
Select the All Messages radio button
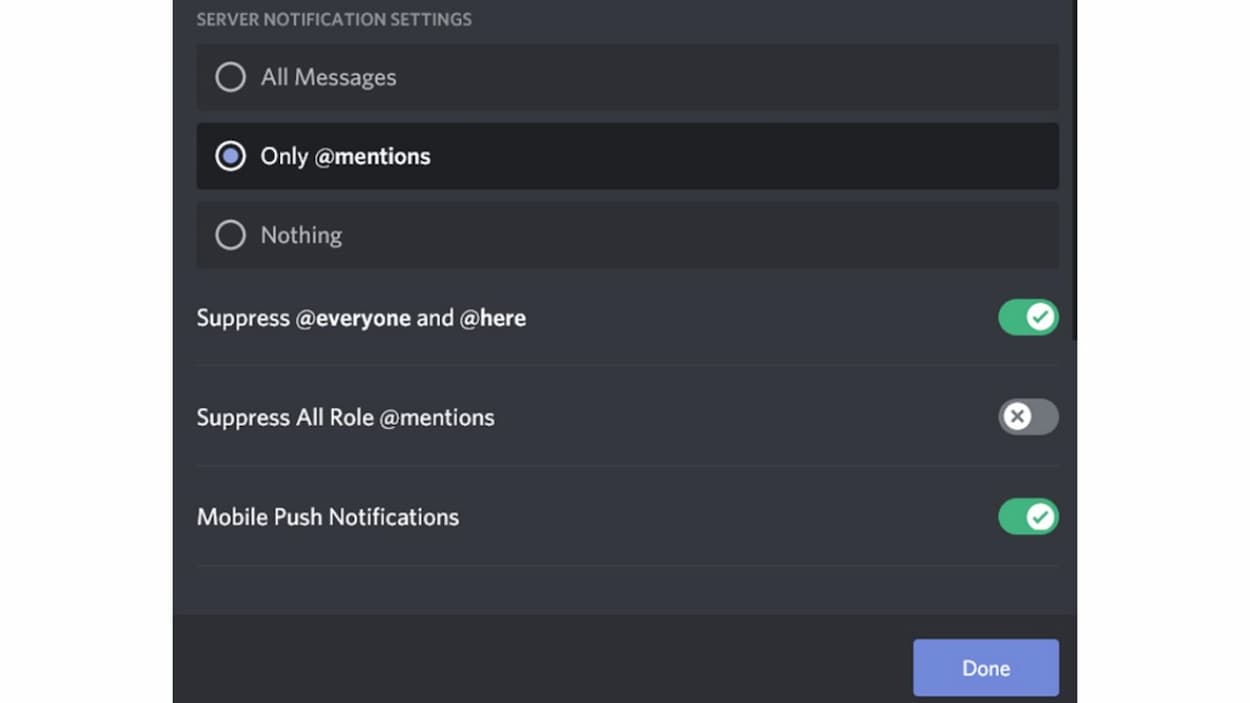pos(231,77)
